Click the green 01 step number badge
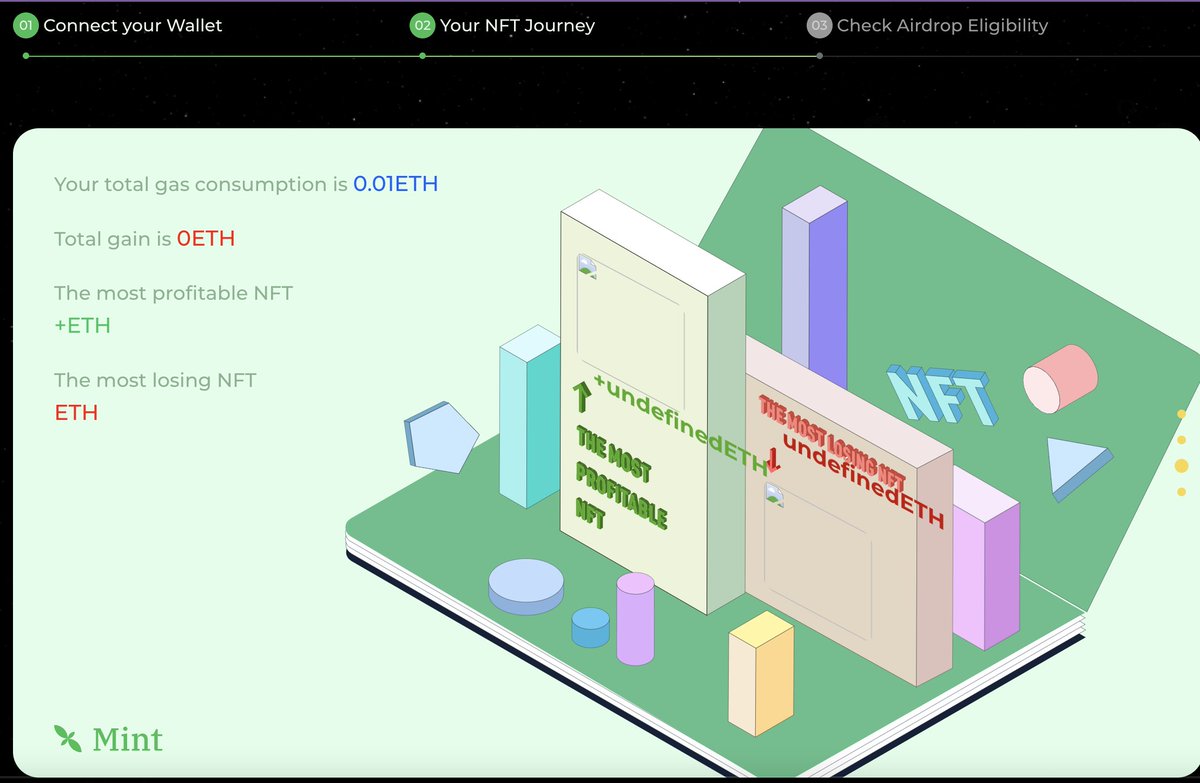 pos(25,25)
